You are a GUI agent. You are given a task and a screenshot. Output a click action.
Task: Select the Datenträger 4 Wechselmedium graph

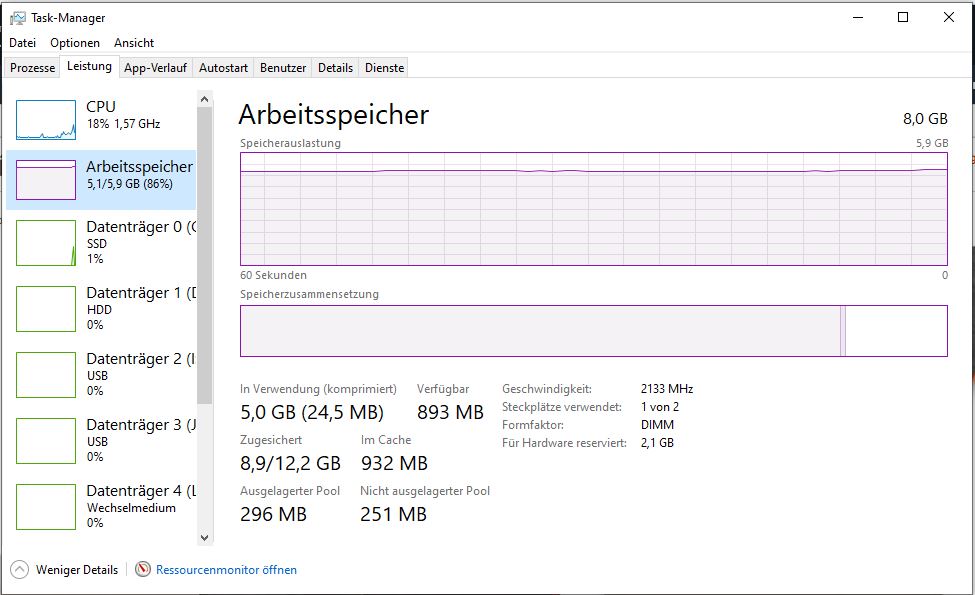point(46,507)
